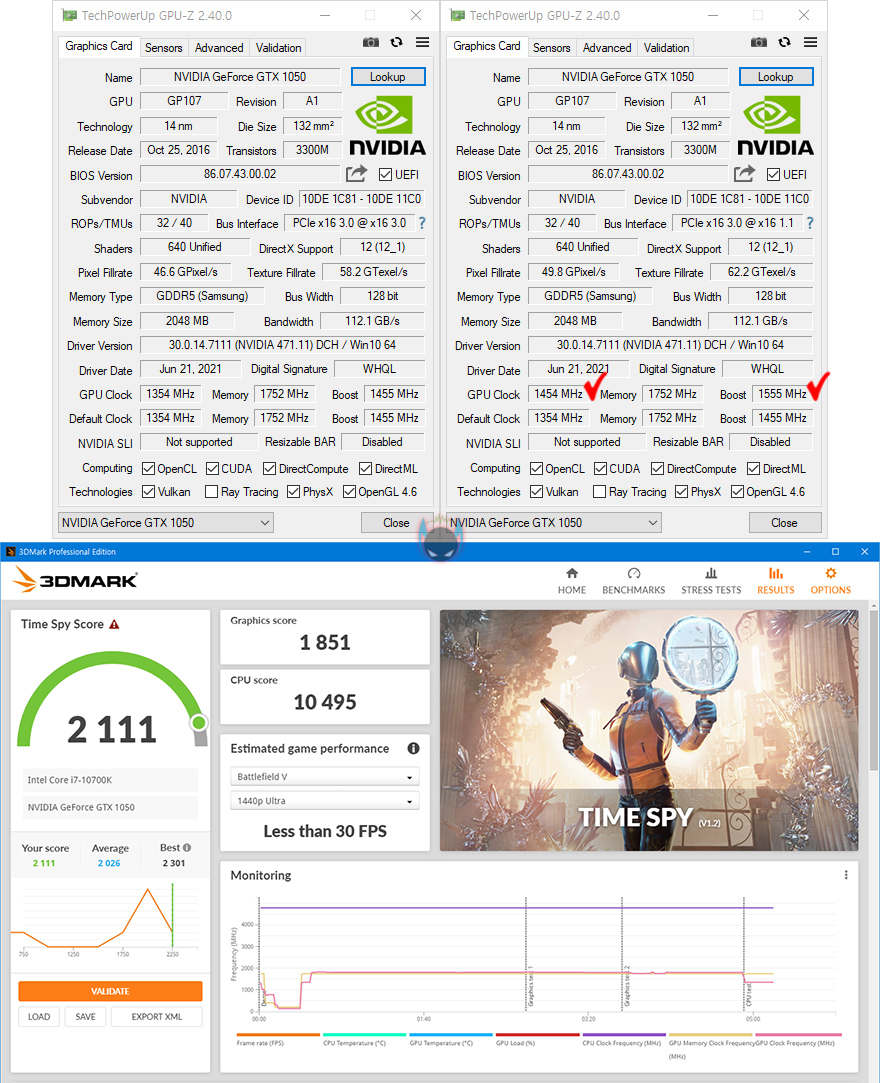Open Monitoring panel three-dot menu
880x1083 pixels.
tap(846, 875)
